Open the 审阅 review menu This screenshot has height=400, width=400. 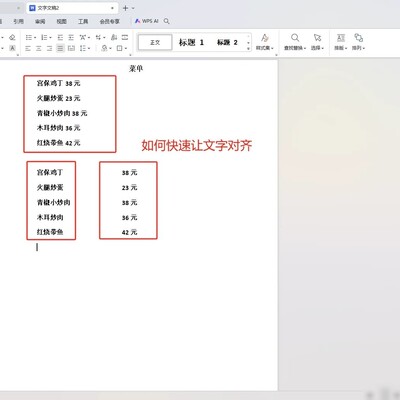(40, 21)
